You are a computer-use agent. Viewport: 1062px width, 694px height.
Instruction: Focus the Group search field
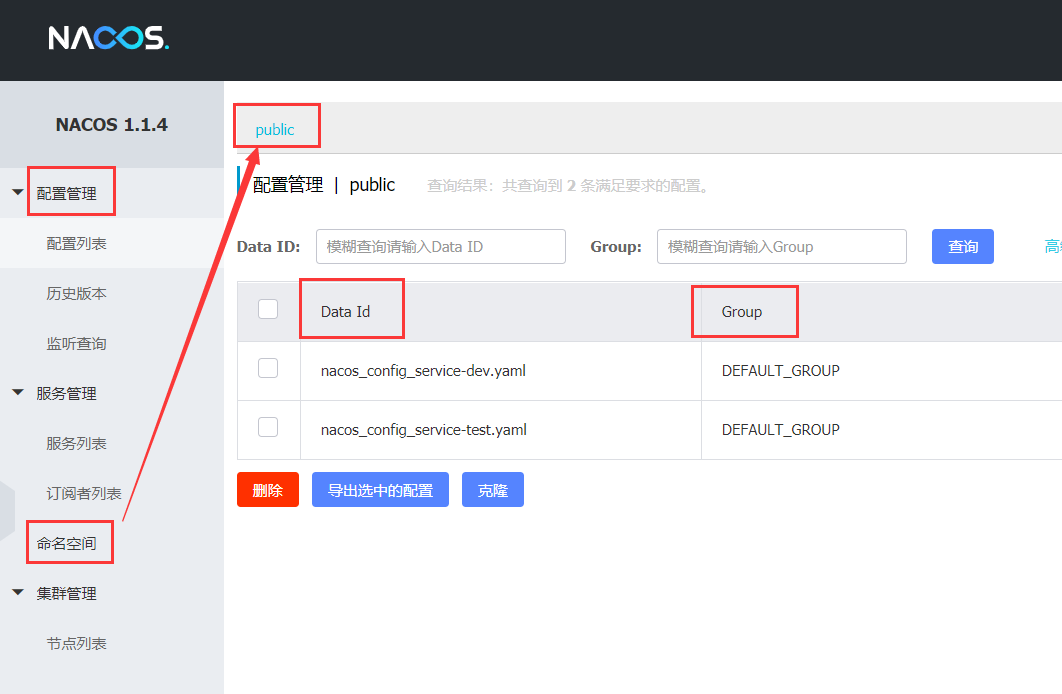[x=782, y=246]
